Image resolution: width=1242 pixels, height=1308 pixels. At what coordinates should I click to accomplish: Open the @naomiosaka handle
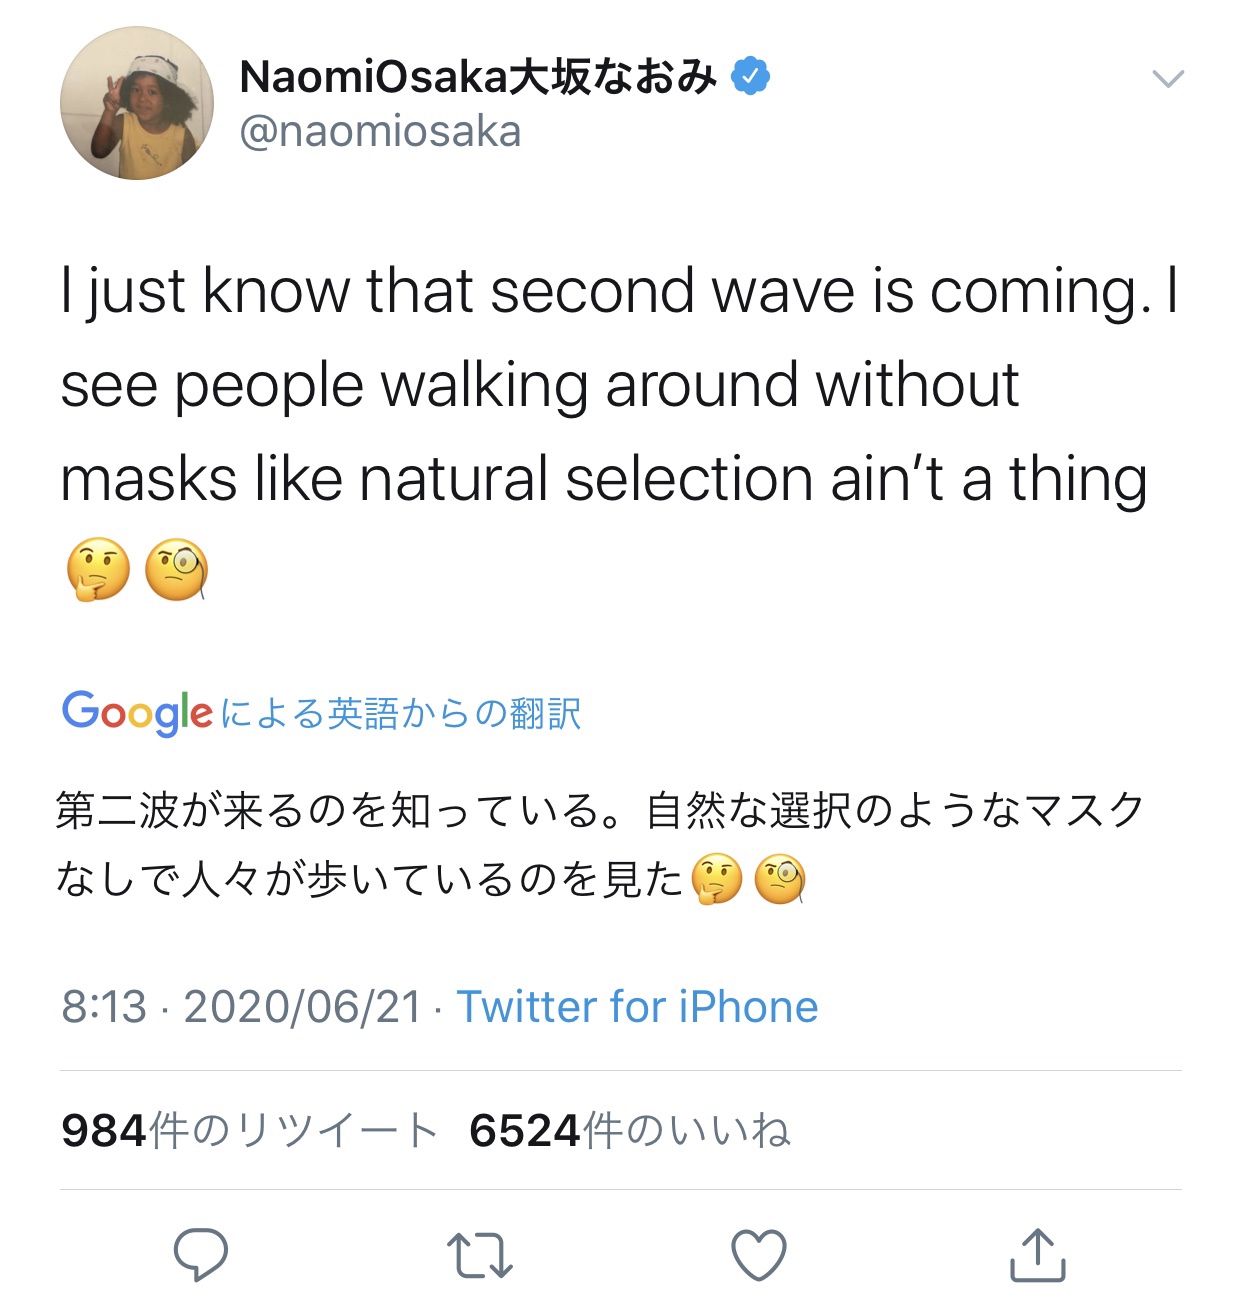pos(380,132)
